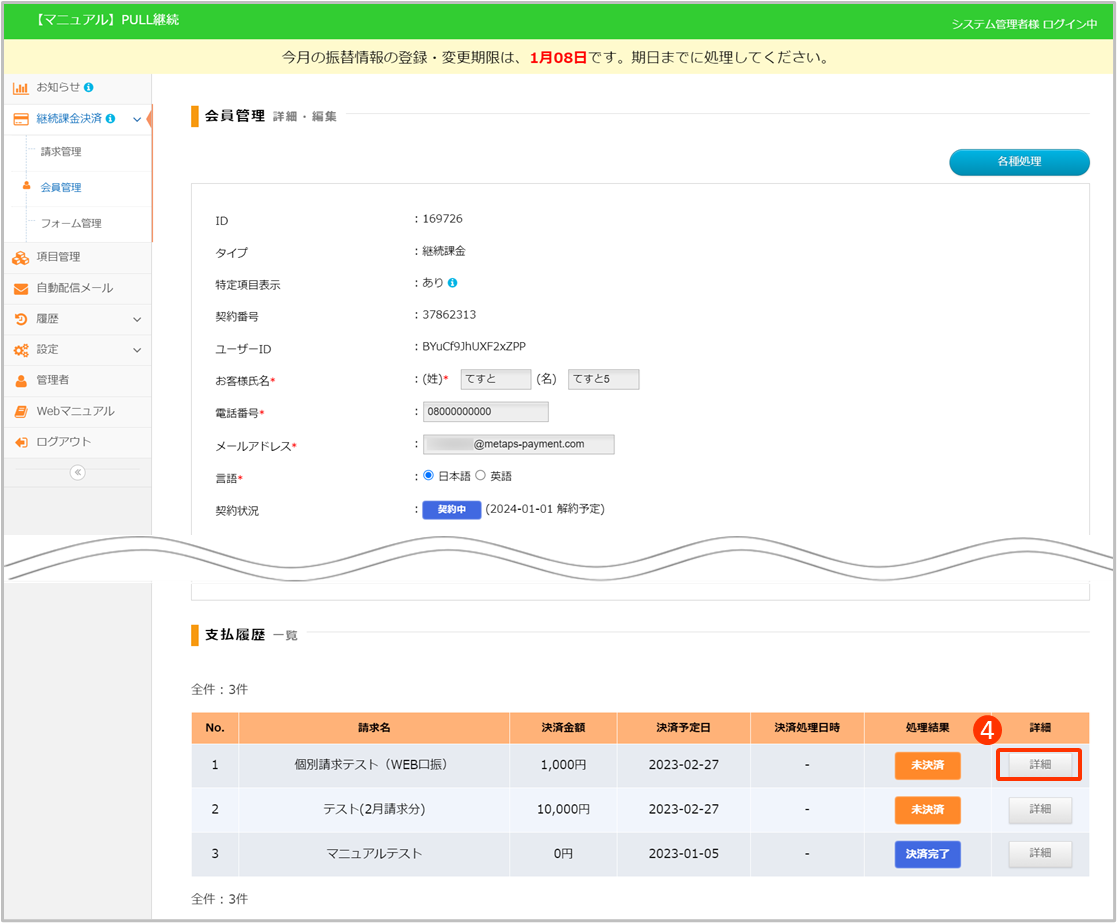Screen dimensions: 1117x923
Task: Expand the 設定 sidebar submenu
Action: point(137,350)
